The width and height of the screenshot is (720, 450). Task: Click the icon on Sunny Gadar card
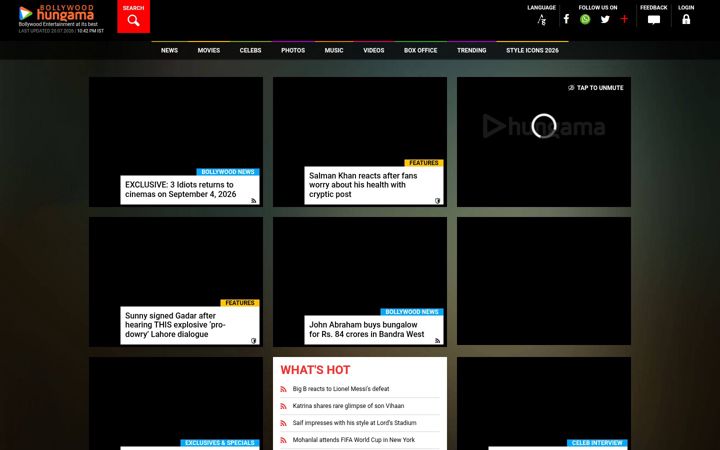click(x=253, y=341)
